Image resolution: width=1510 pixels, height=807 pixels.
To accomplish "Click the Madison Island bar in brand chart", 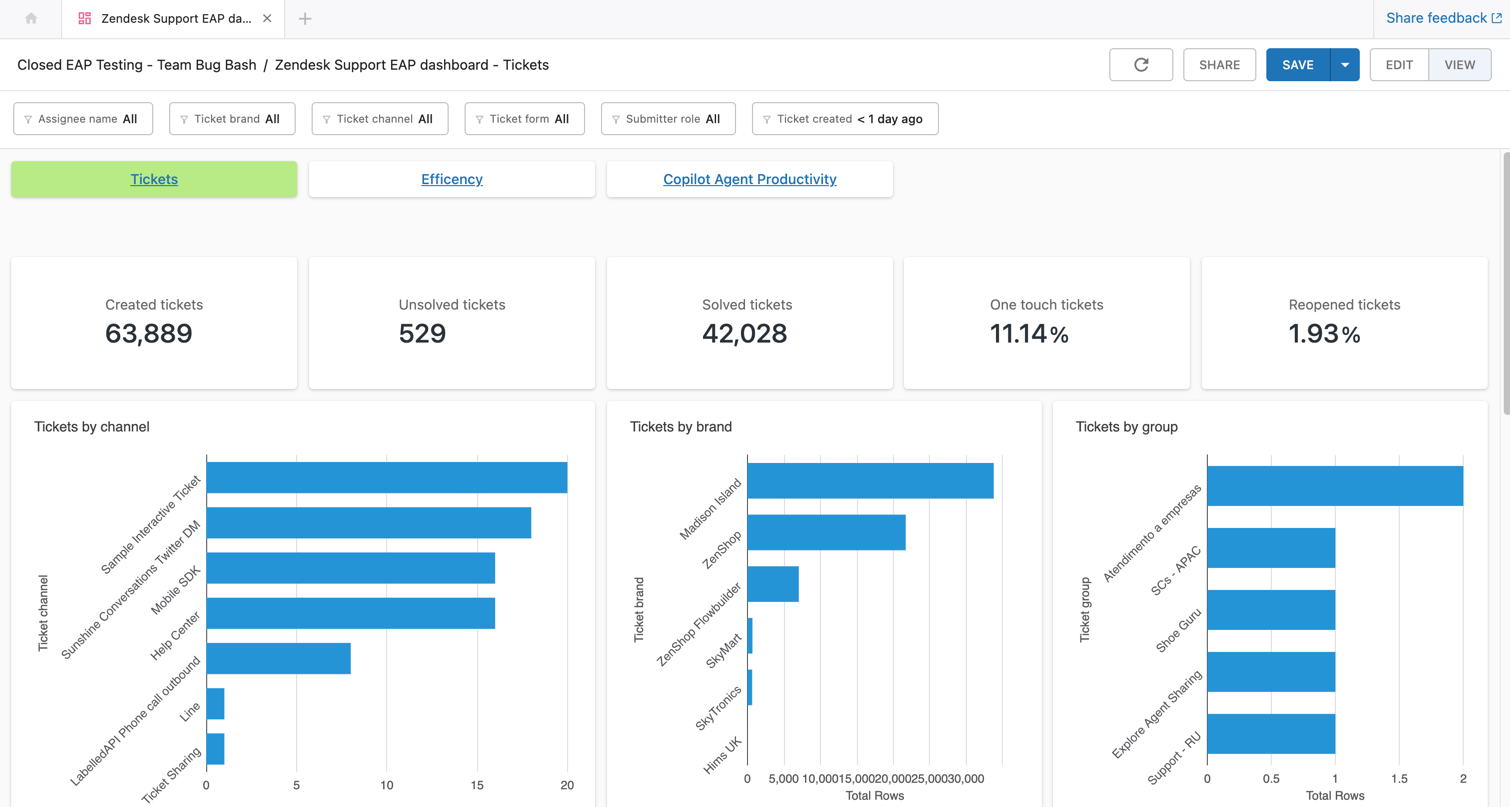I will pyautogui.click(x=870, y=481).
